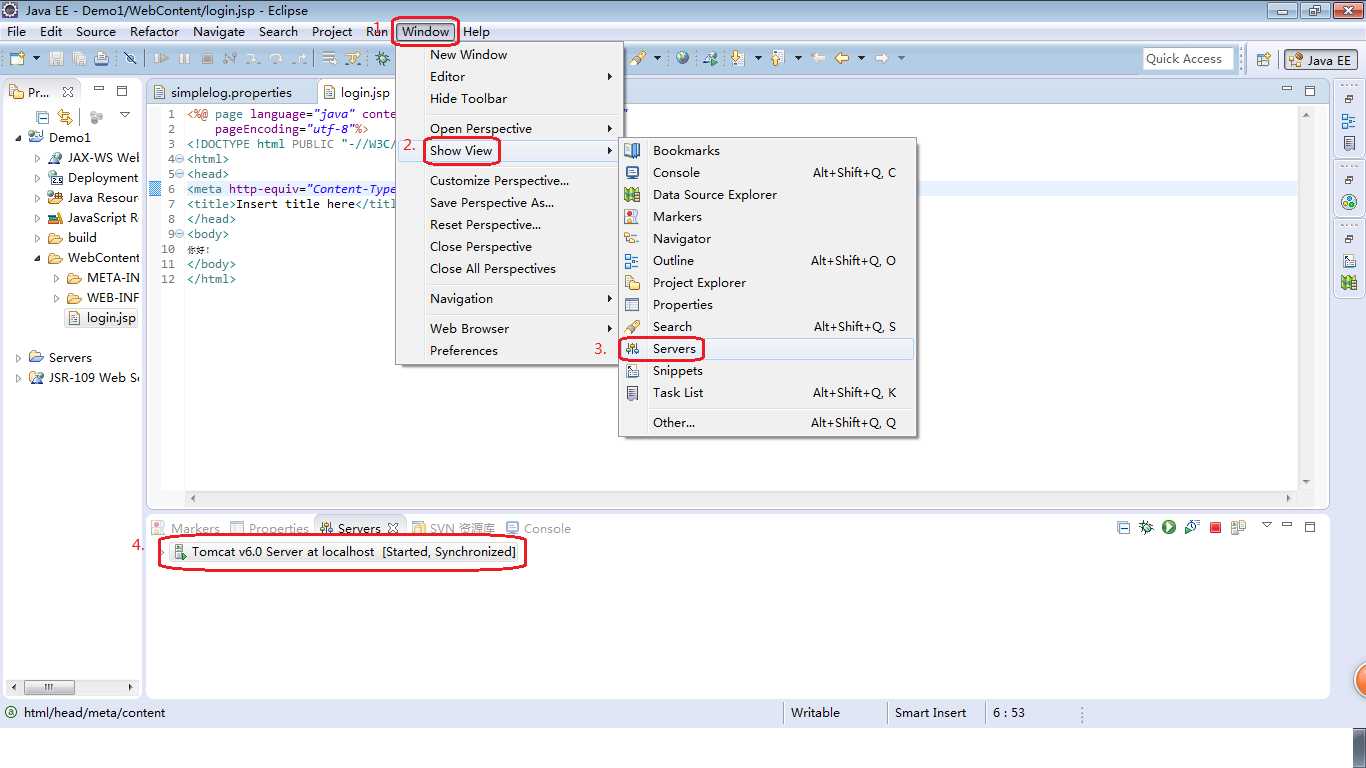Select login.jsp in Project Explorer tree
Image resolution: width=1366 pixels, height=768 pixels.
pyautogui.click(x=101, y=318)
